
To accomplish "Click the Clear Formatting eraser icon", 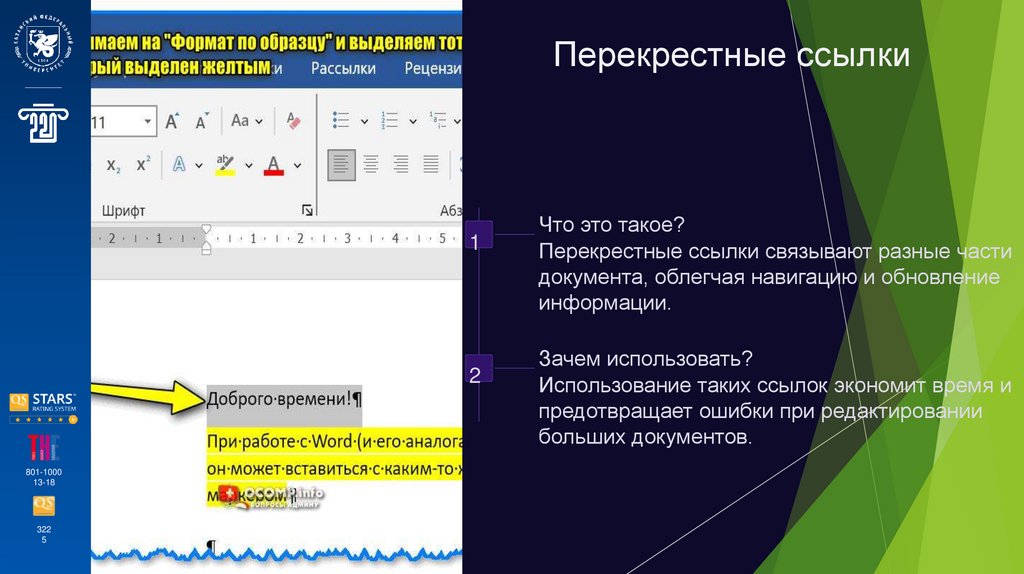I will point(293,121).
